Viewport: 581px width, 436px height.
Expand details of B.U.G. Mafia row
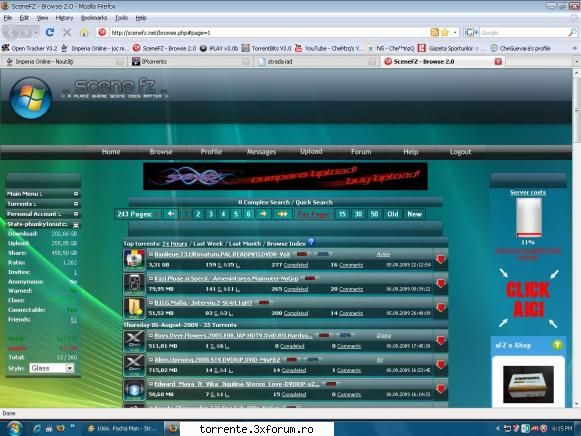[x=151, y=303]
